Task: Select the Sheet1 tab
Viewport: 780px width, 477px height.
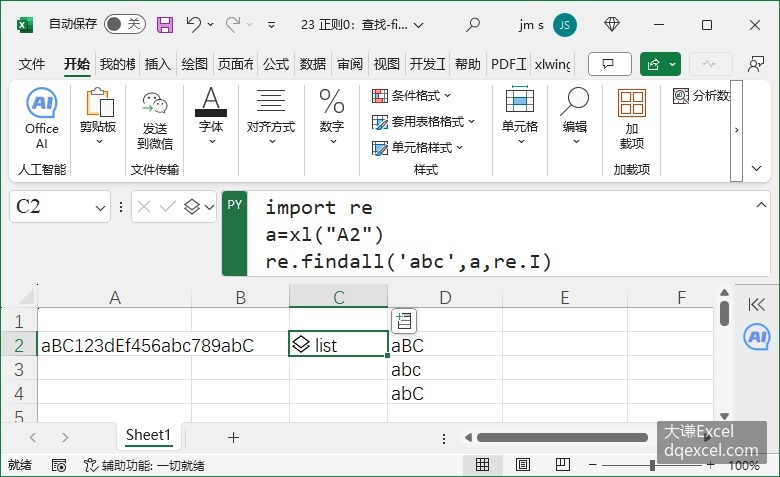Action: [x=148, y=435]
